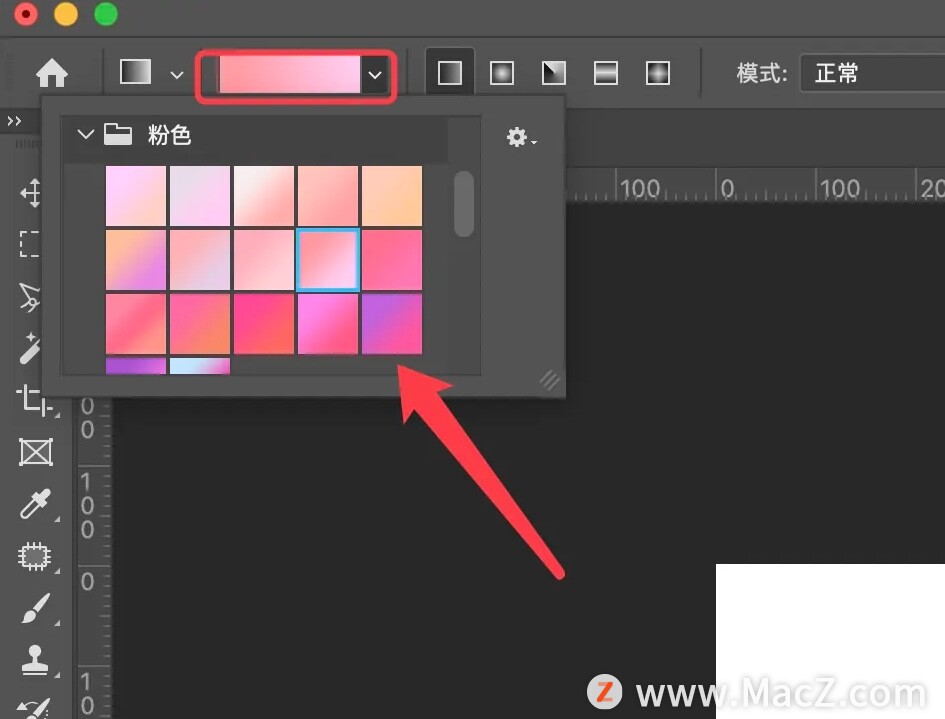Choose the partially visible purple gradient swatch
Screen dimensions: 945x719
[x=136, y=366]
